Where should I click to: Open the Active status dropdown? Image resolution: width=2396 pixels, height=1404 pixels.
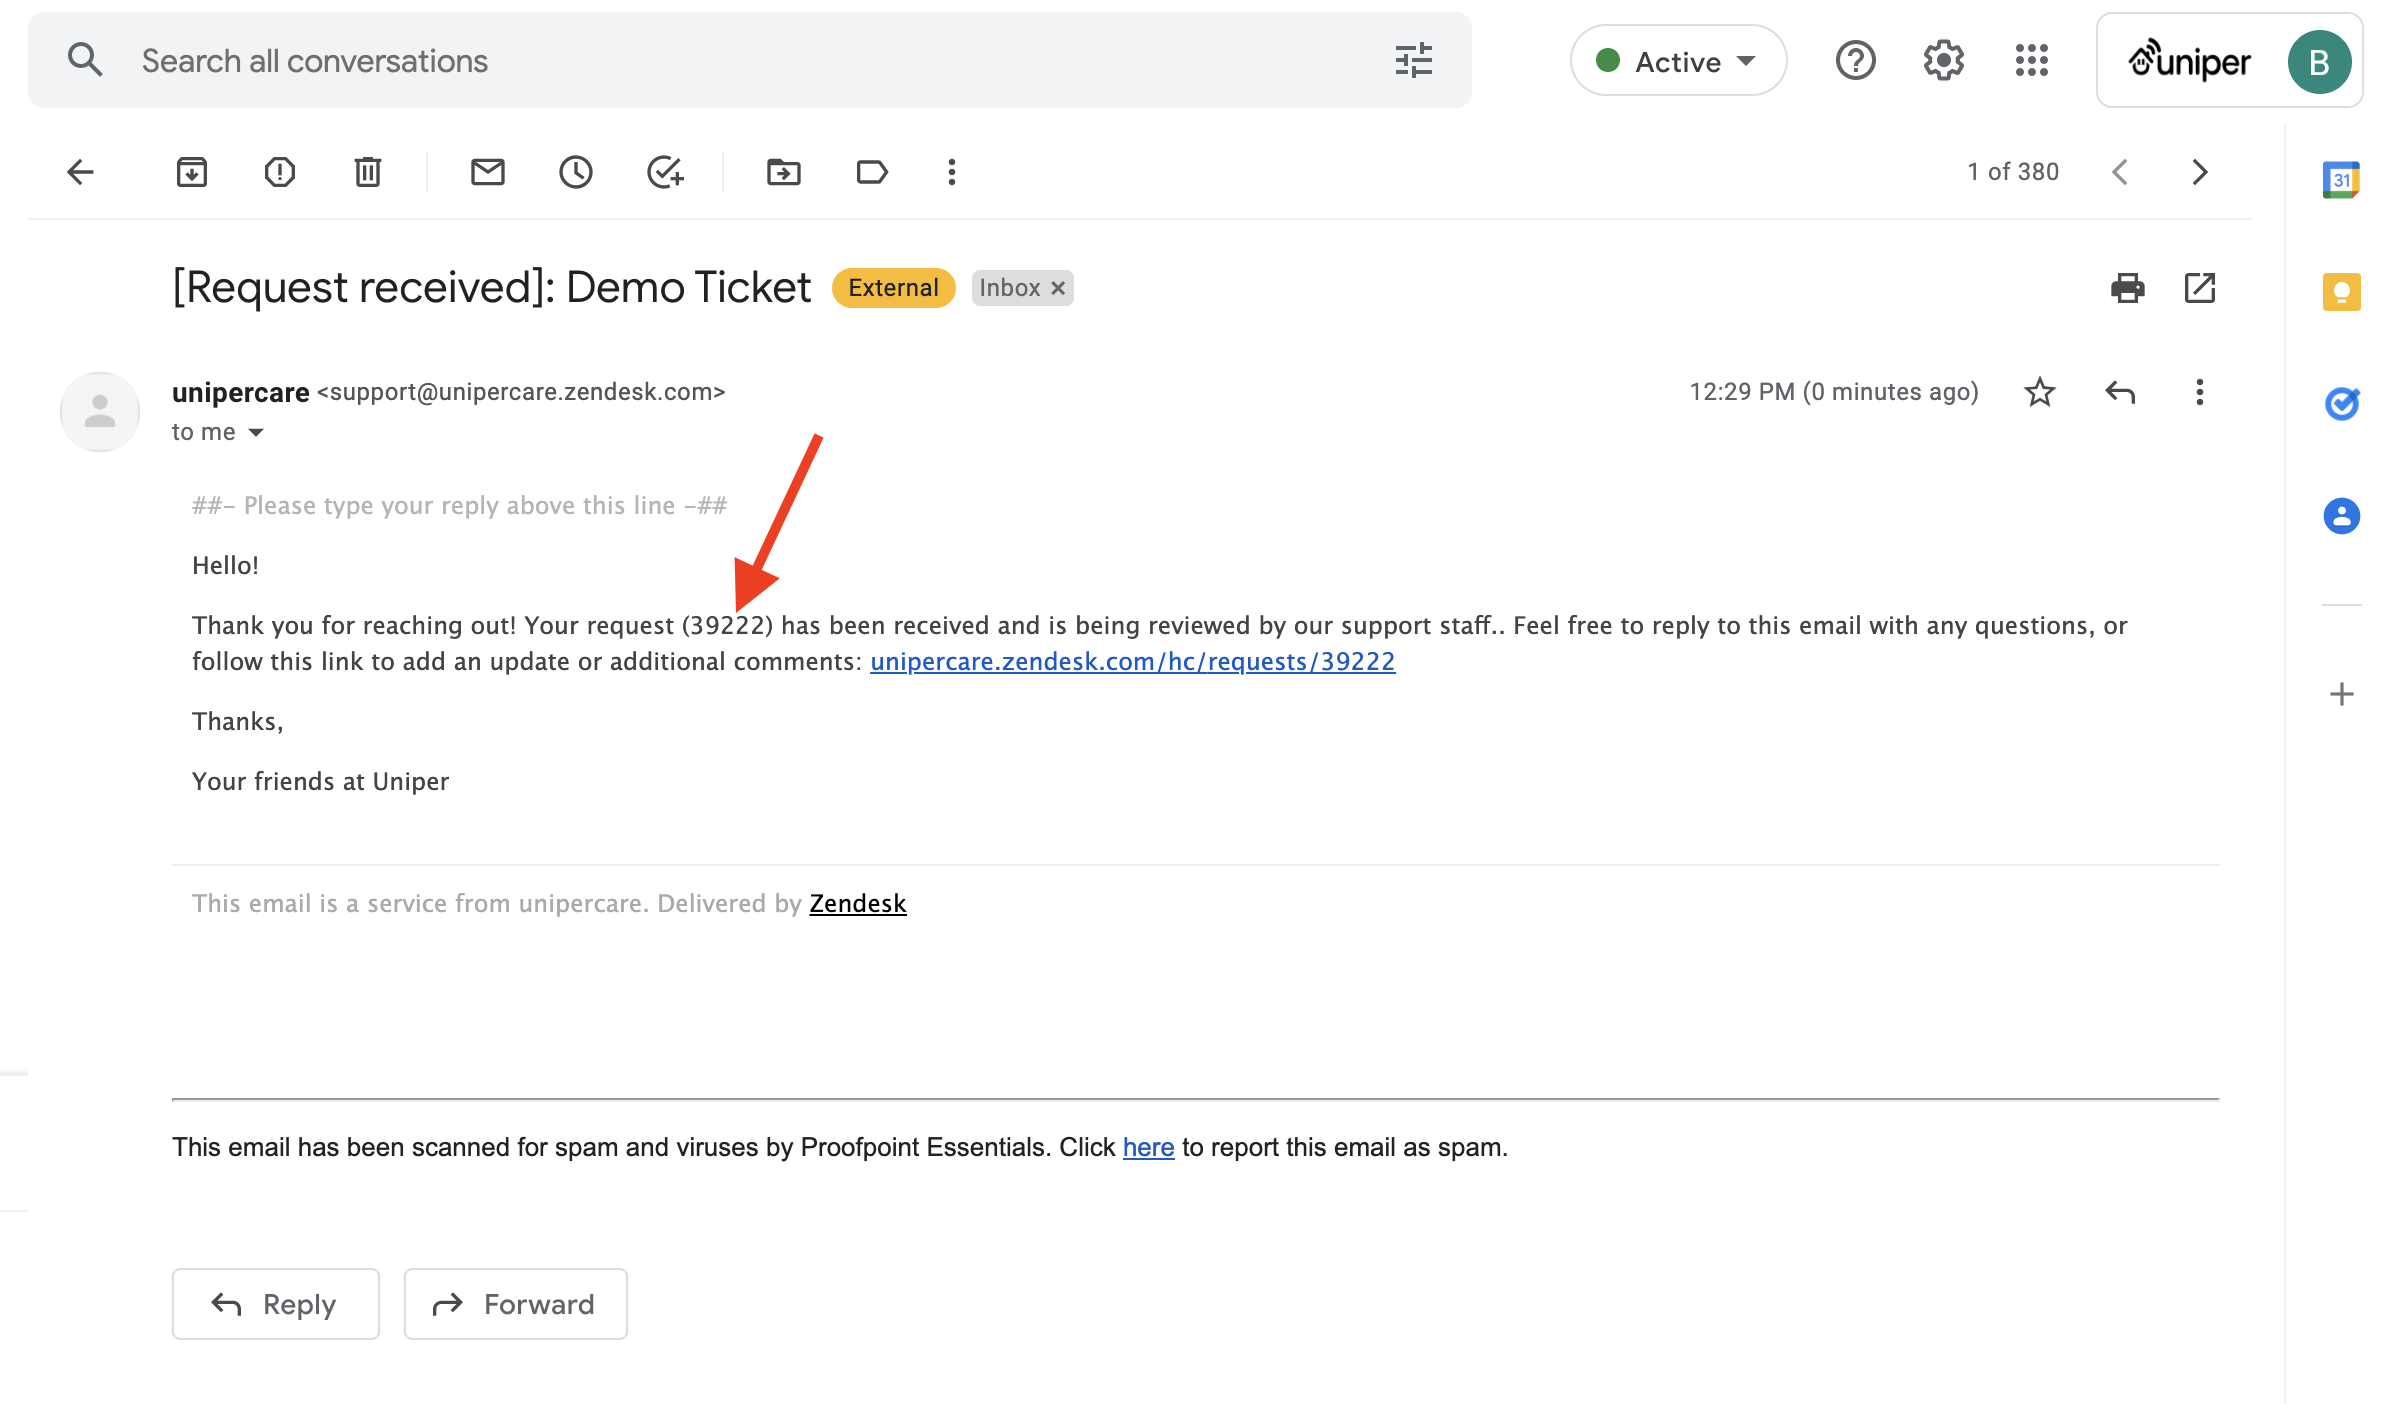pos(1678,61)
